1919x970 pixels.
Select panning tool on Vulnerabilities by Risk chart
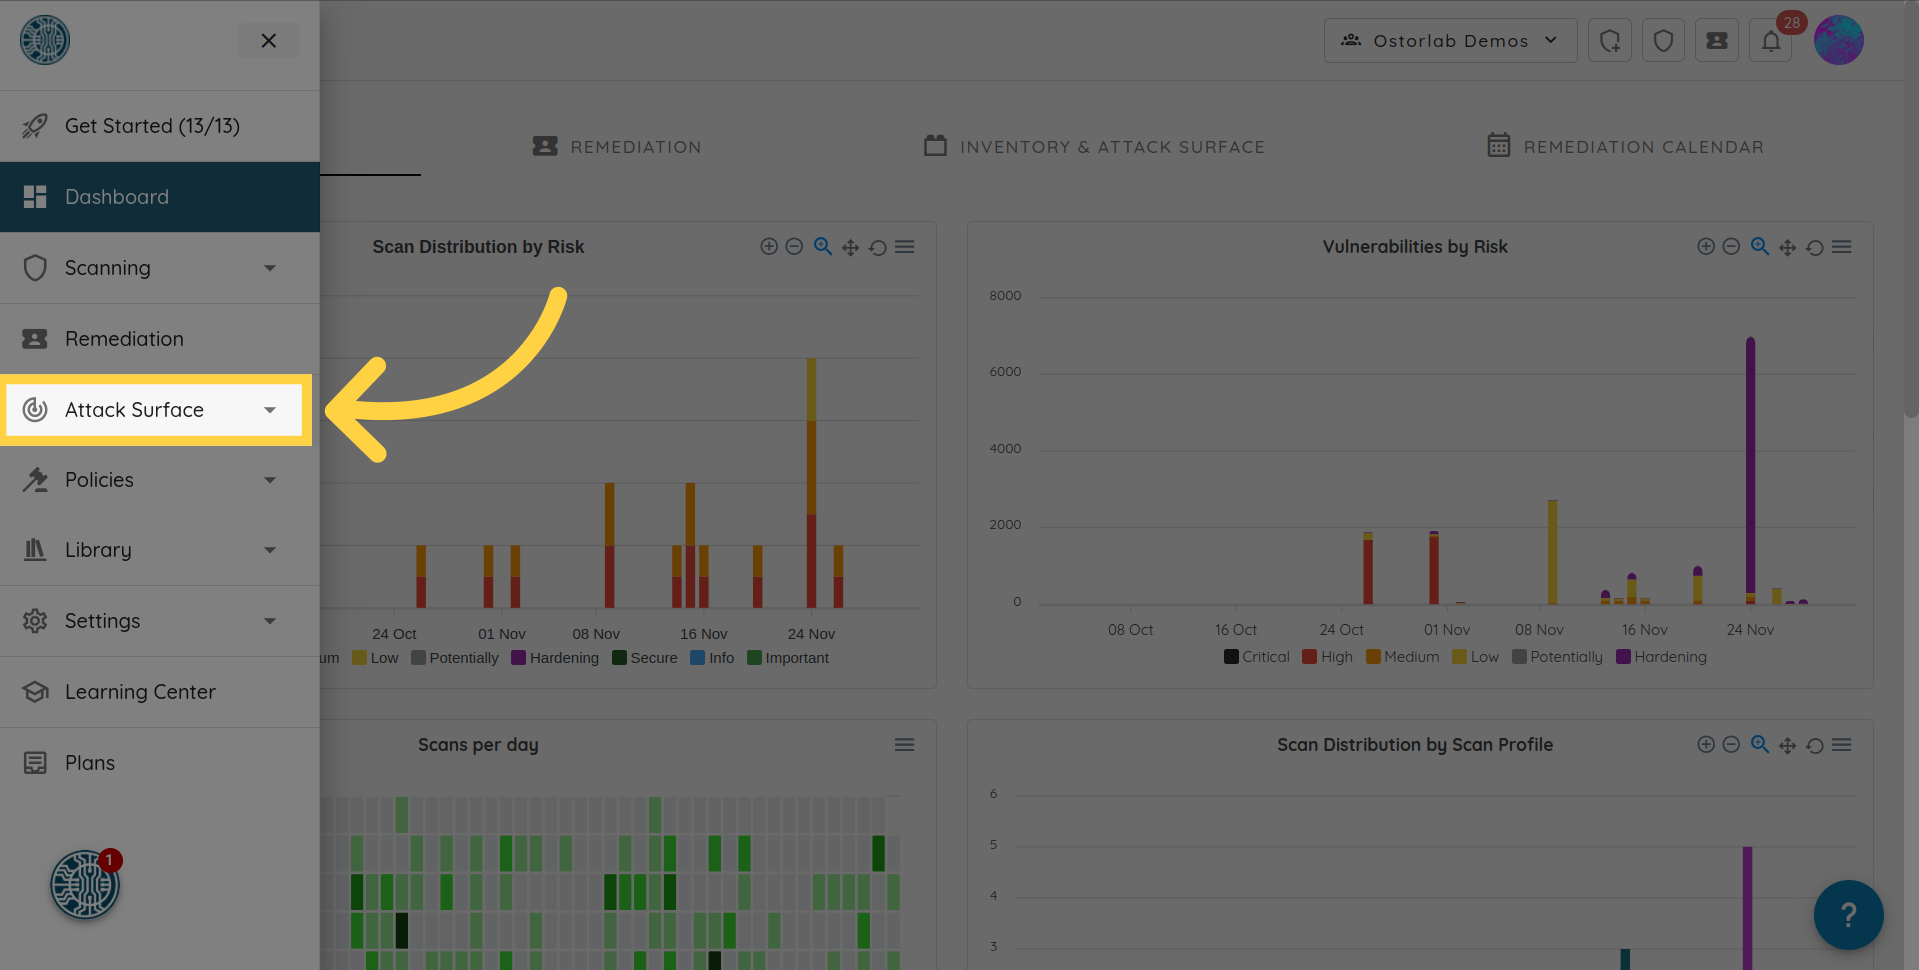tap(1787, 247)
